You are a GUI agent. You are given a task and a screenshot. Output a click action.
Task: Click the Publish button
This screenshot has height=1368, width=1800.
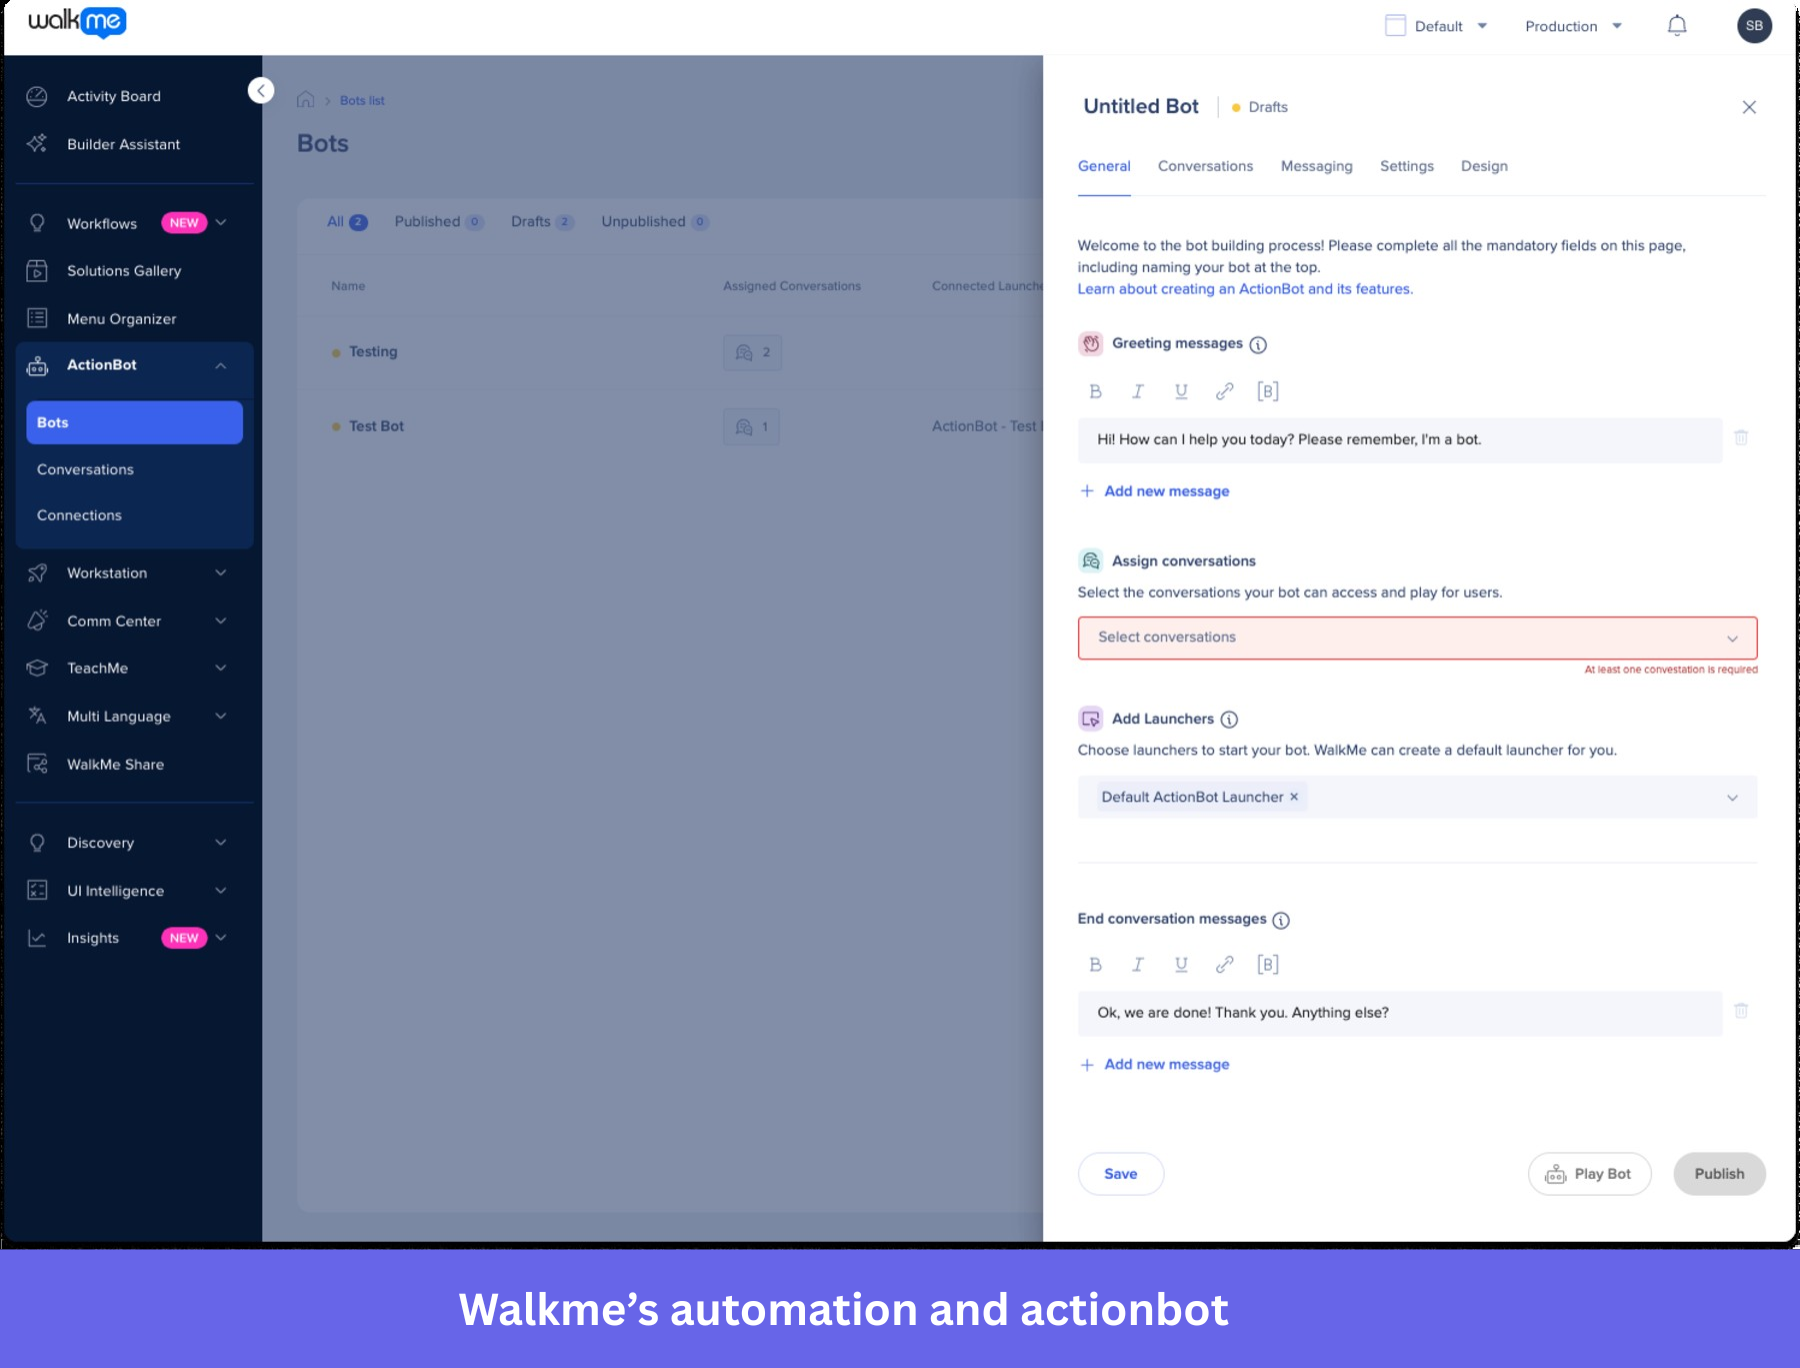click(x=1719, y=1173)
